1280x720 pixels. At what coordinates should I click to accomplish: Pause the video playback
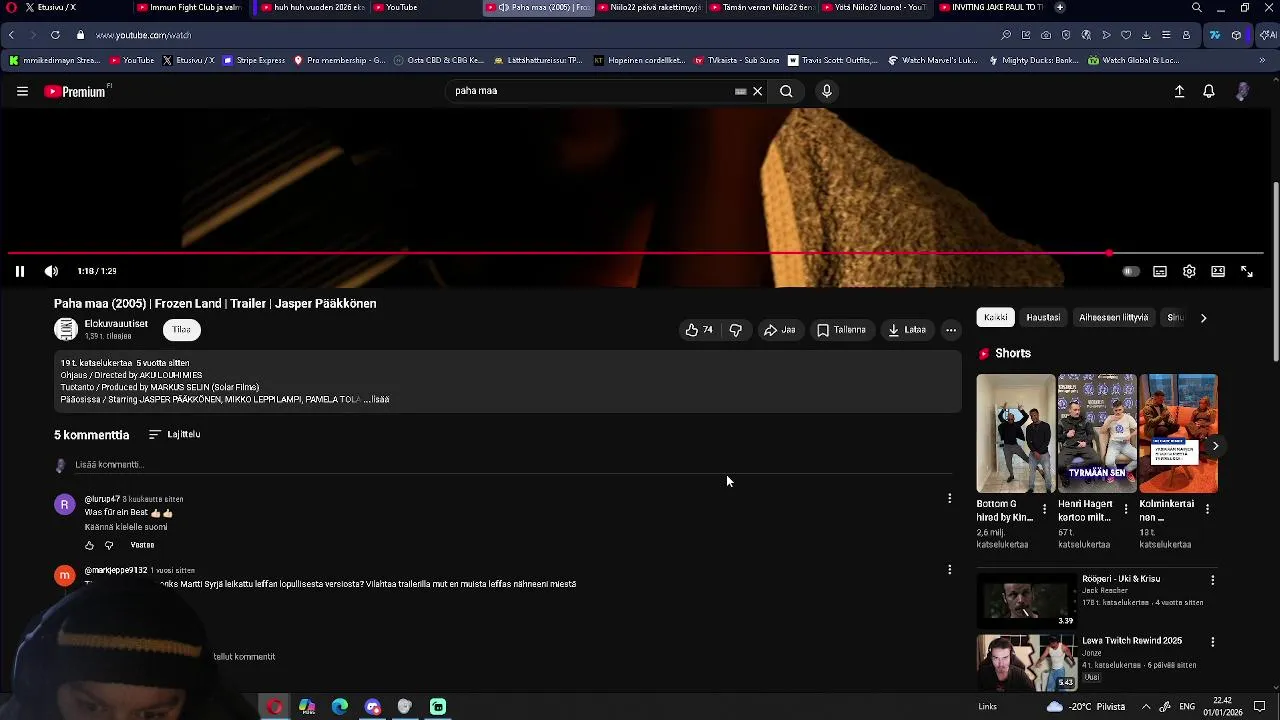point(20,271)
